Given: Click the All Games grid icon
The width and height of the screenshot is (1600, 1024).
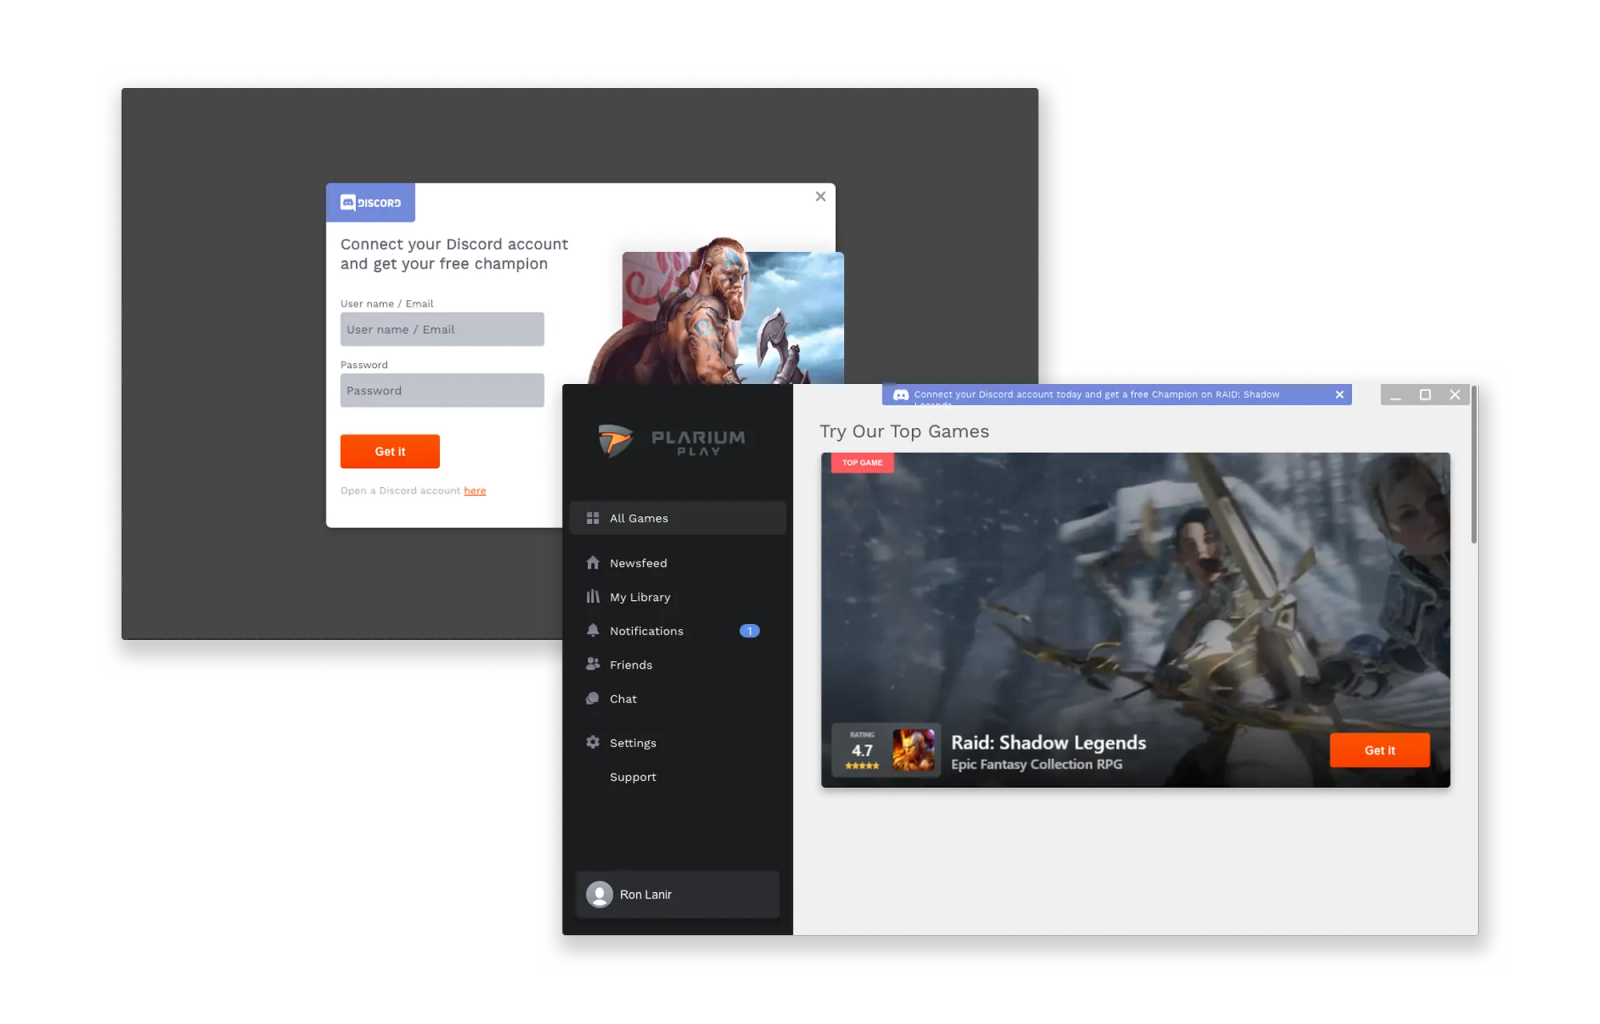Looking at the screenshot, I should (593, 518).
